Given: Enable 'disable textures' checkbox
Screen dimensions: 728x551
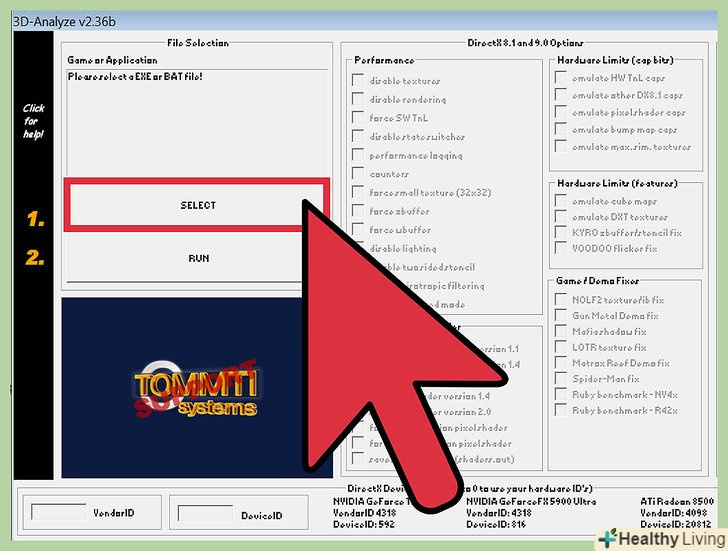Looking at the screenshot, I should [x=358, y=80].
